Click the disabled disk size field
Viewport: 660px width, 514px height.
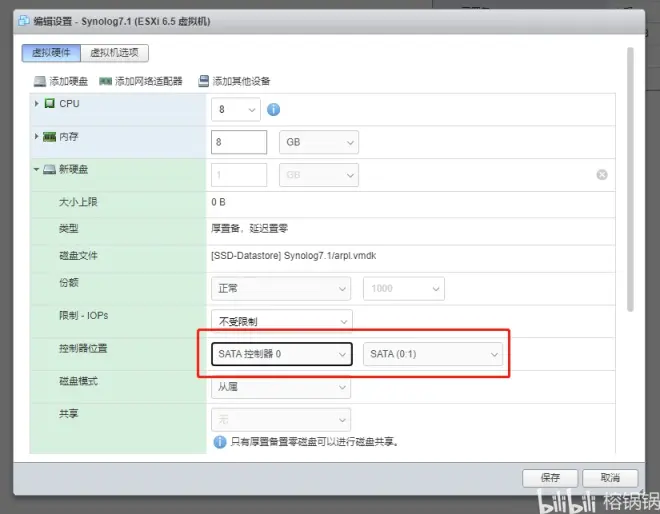point(239,175)
